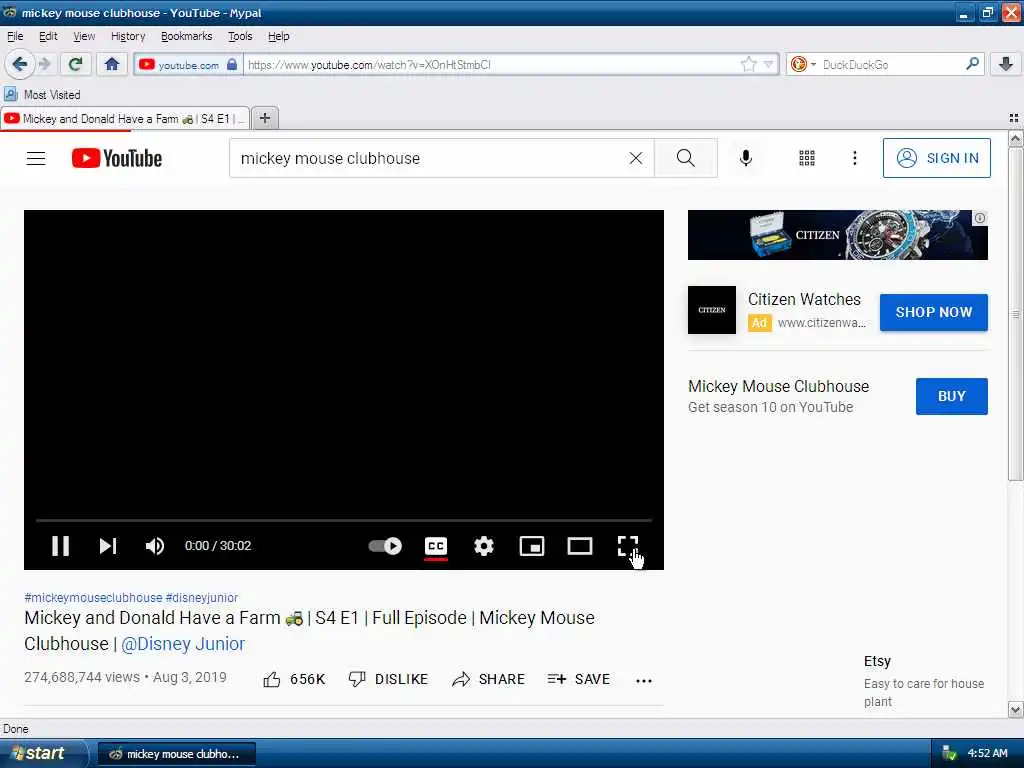The height and width of the screenshot is (768, 1024).
Task: Click mickey mouse clubhouse taskbar button
Action: 176,754
